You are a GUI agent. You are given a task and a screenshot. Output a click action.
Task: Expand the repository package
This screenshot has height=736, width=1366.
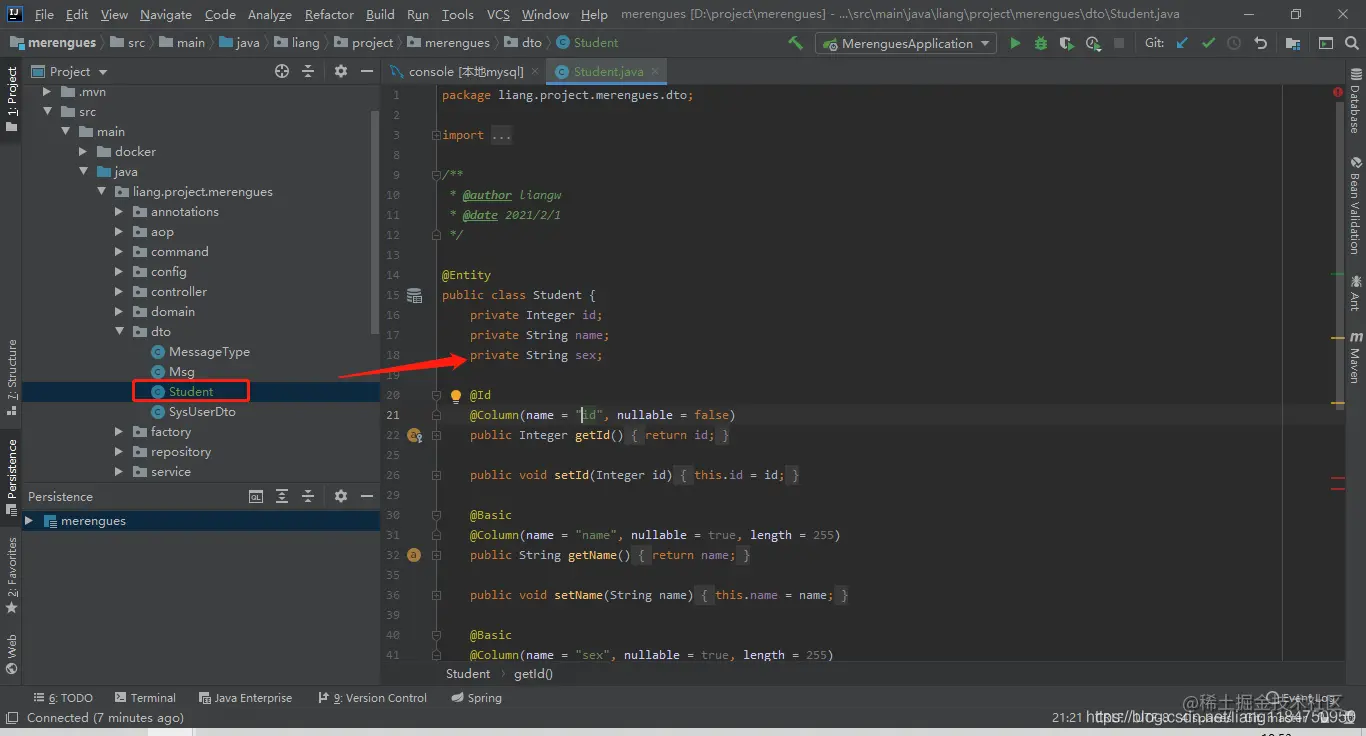[x=119, y=452]
